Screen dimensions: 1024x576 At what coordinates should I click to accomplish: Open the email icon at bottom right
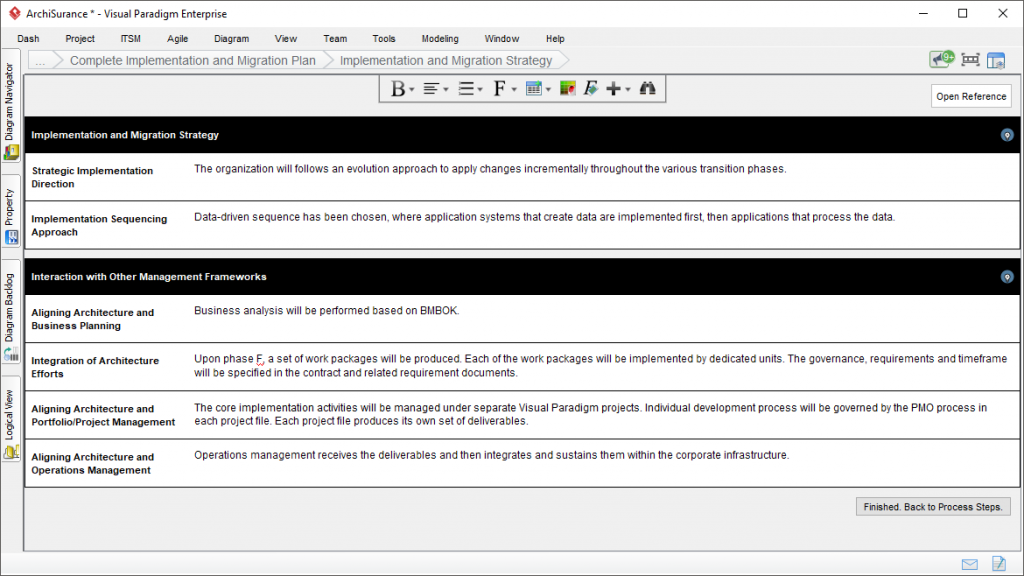[x=968, y=563]
